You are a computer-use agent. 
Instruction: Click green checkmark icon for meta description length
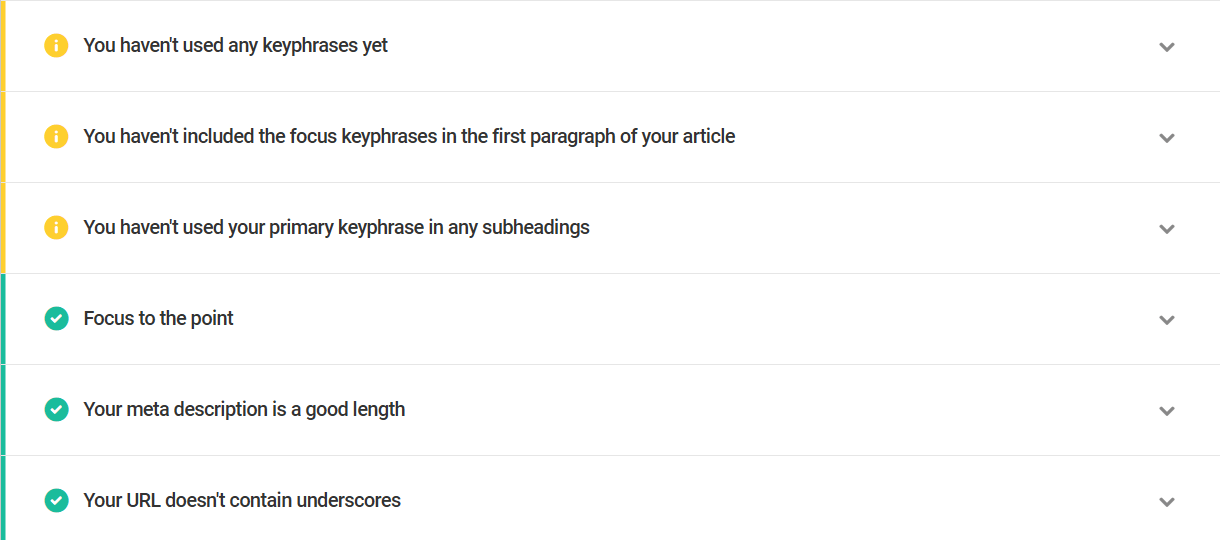56,410
